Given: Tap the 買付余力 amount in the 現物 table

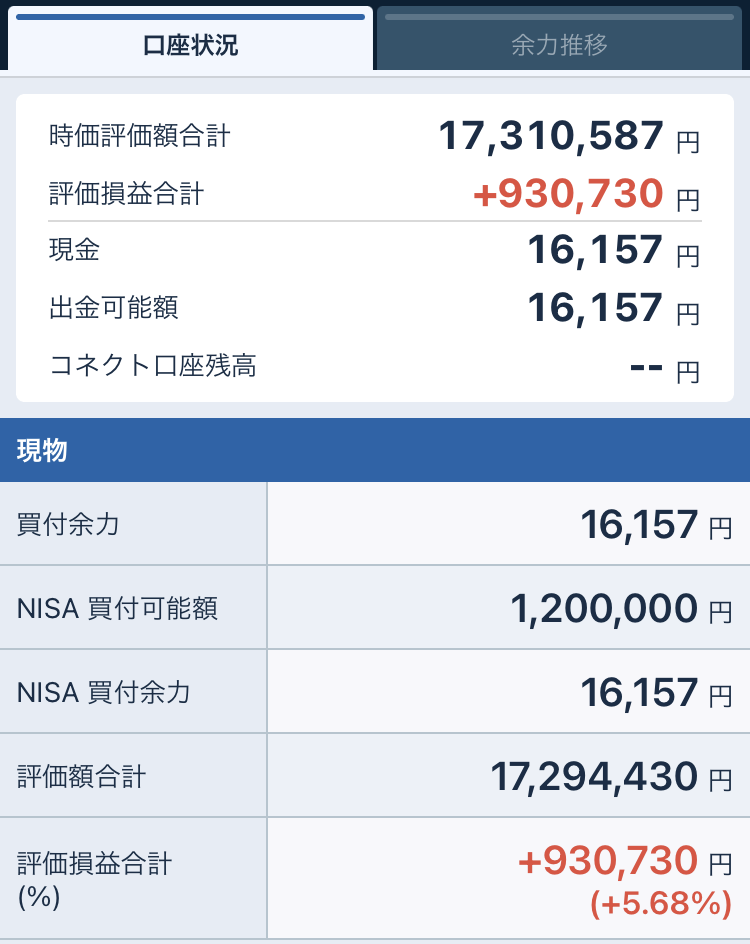Looking at the screenshot, I should click(639, 524).
